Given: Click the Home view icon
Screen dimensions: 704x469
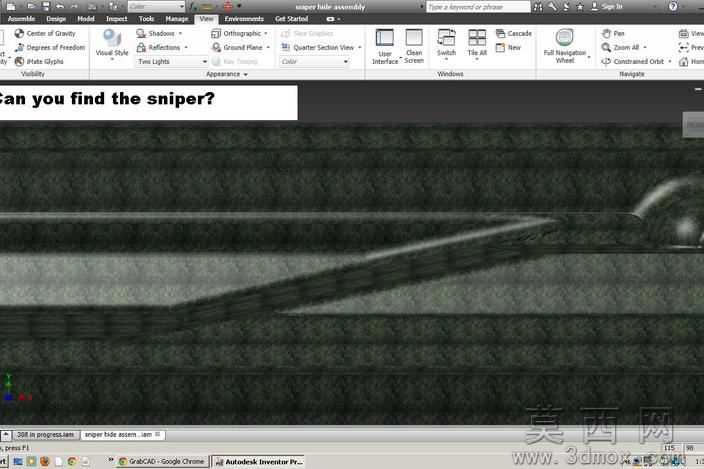Looking at the screenshot, I should point(684,61).
